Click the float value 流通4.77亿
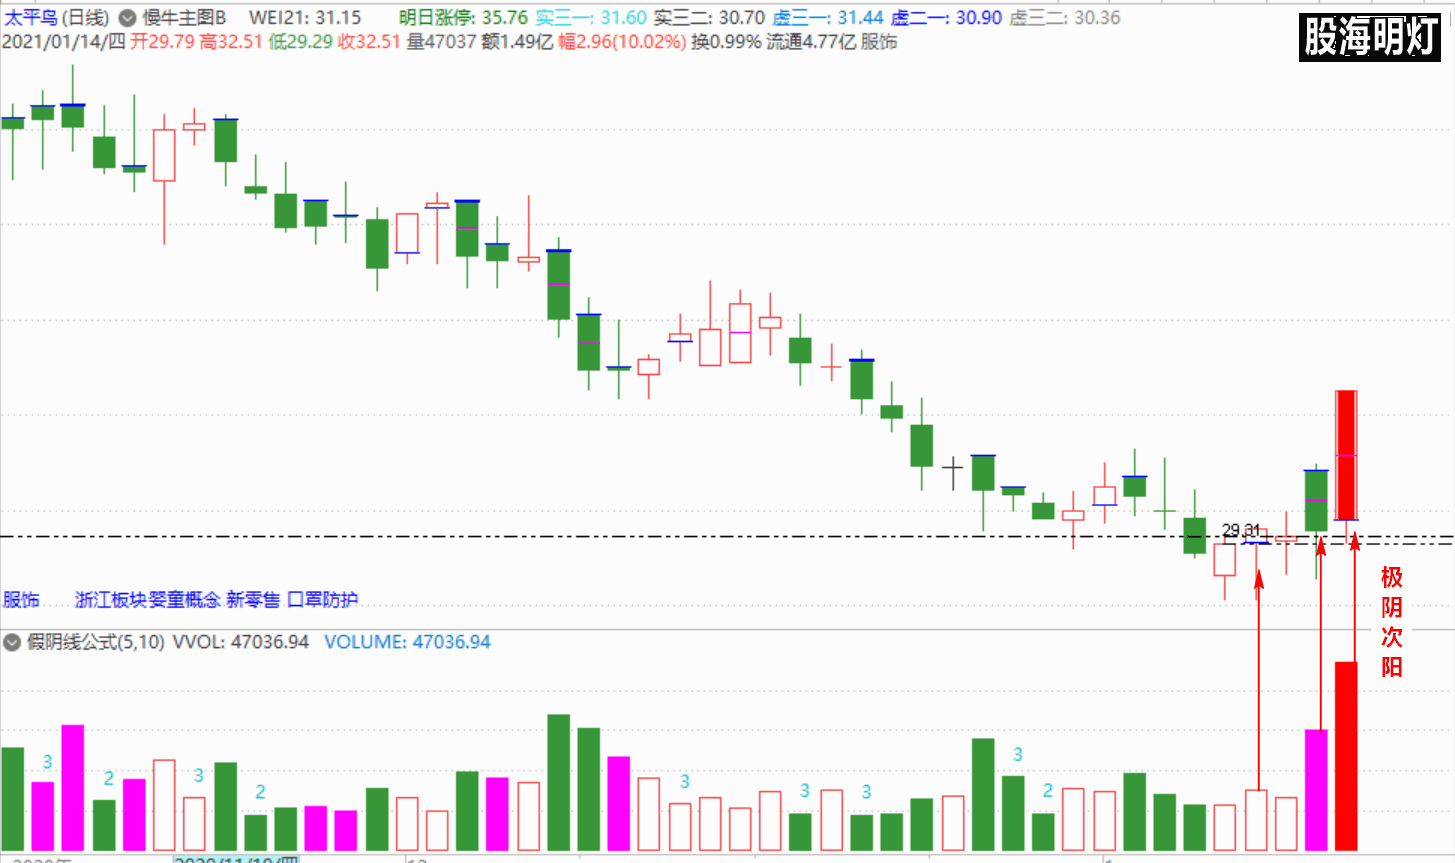The image size is (1455, 863). click(811, 42)
